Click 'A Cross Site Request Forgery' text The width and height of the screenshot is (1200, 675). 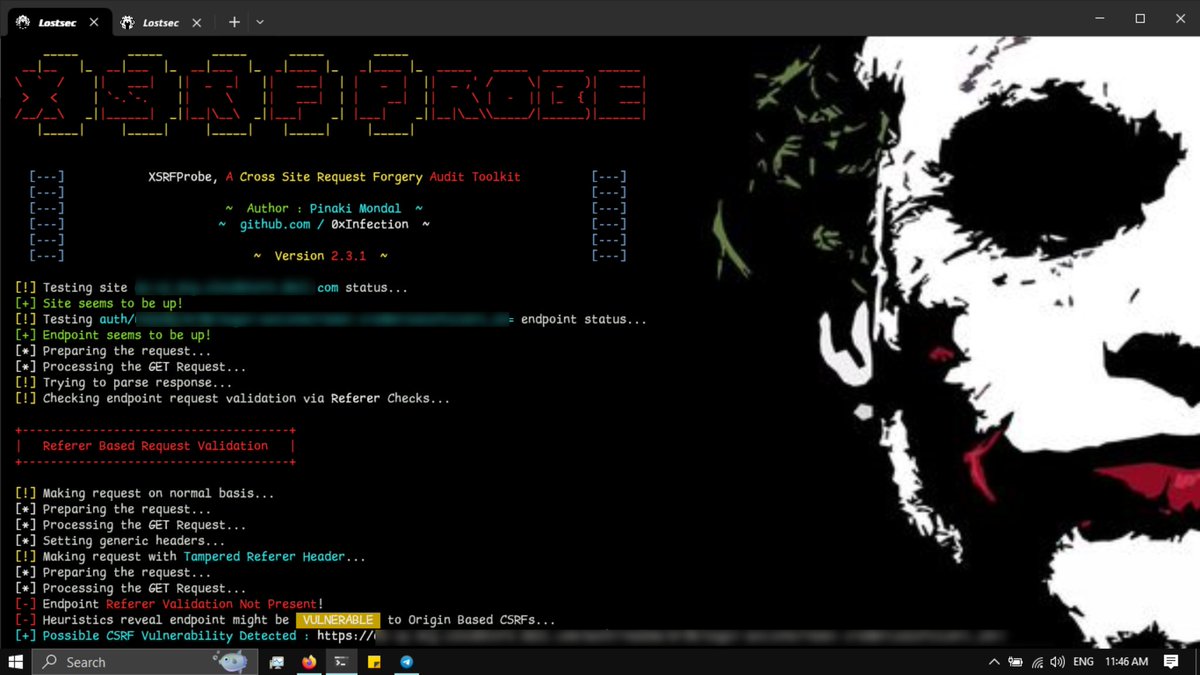click(324, 177)
